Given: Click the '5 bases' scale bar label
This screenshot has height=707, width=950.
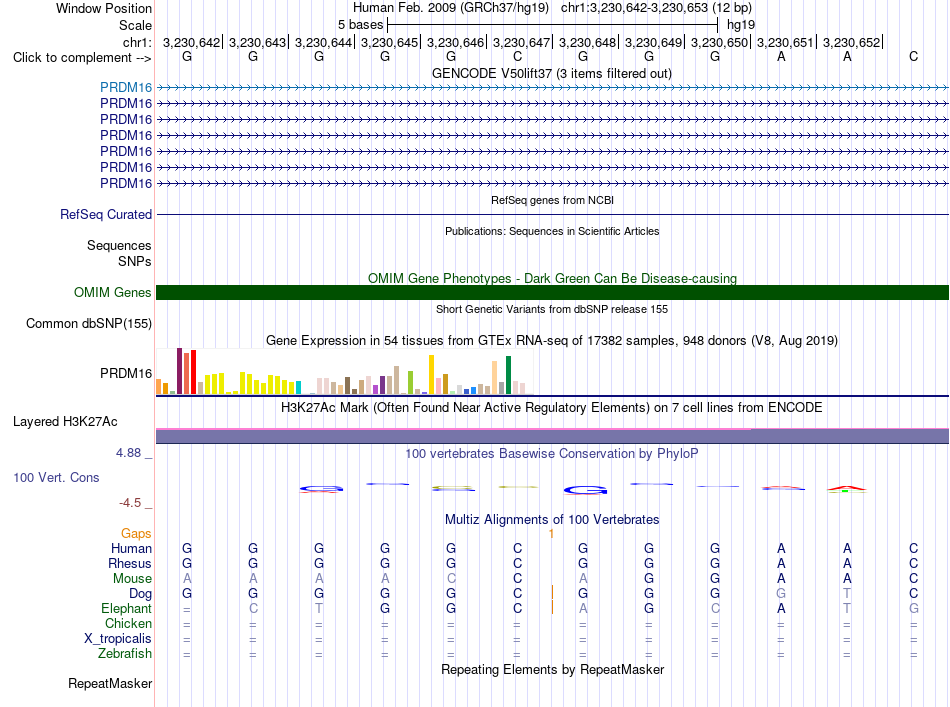Looking at the screenshot, I should 360,25.
